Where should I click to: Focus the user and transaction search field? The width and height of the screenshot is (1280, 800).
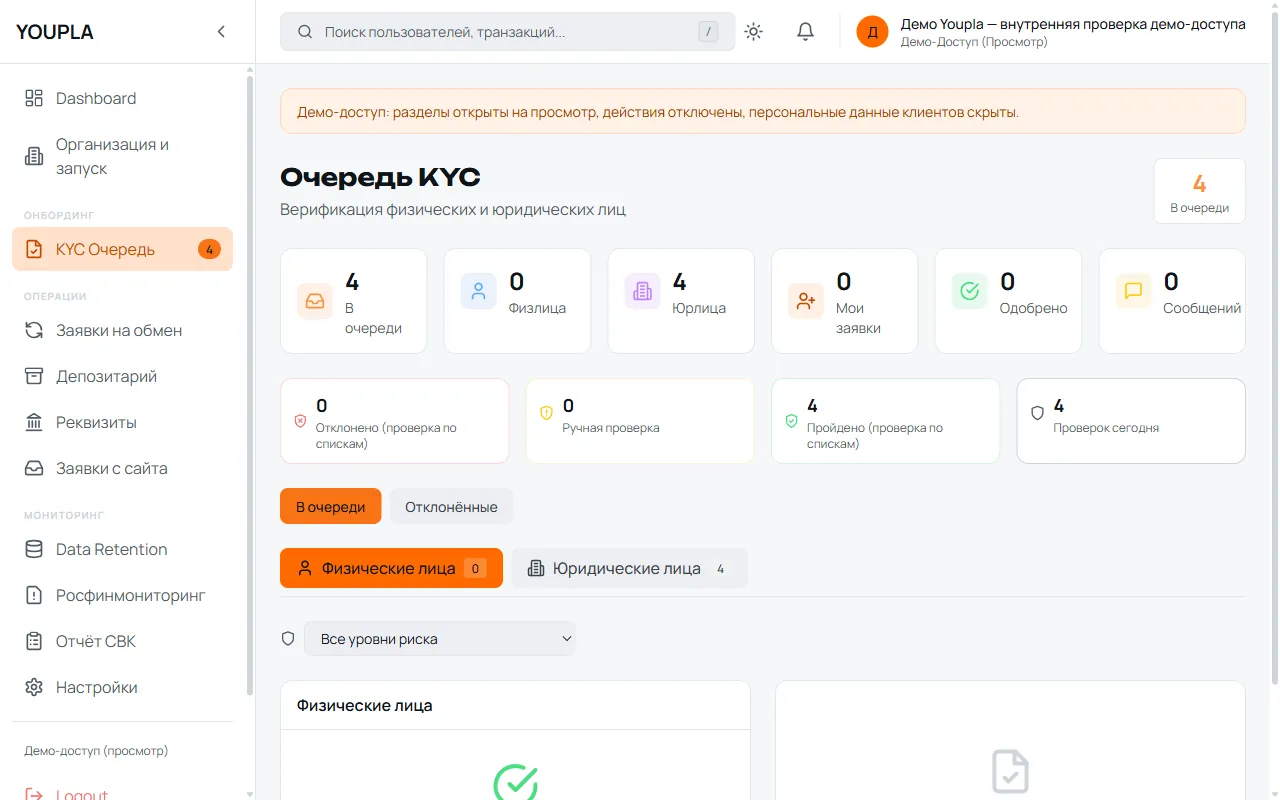(507, 32)
